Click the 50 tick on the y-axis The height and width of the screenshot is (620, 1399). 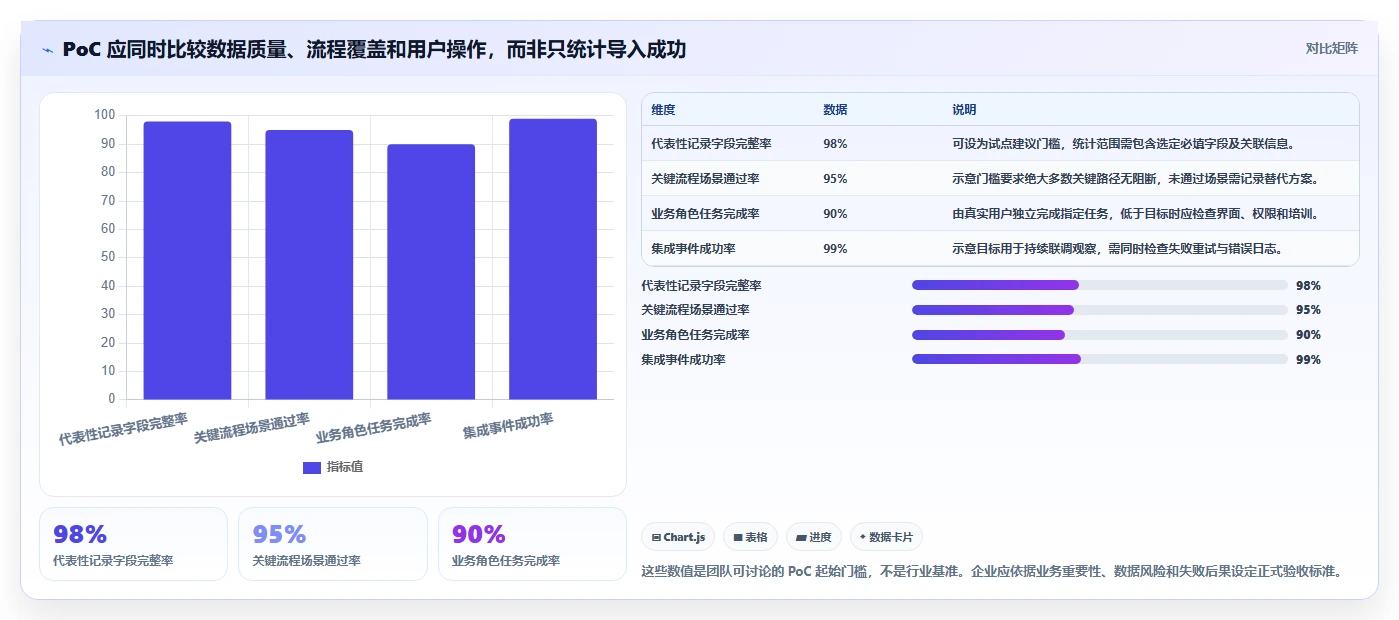(108, 257)
